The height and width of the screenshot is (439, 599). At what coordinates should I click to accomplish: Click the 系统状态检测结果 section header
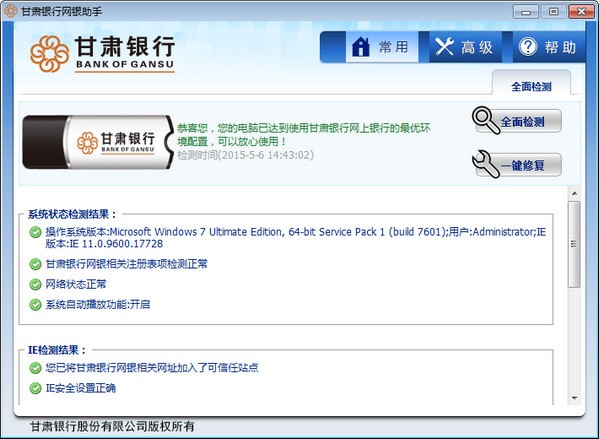pos(72,214)
